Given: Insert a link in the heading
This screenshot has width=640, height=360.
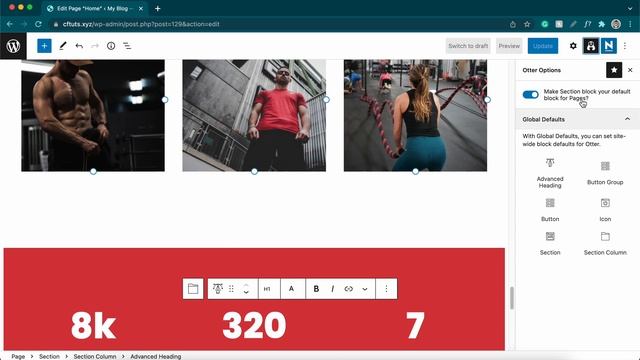Looking at the screenshot, I should point(349,289).
